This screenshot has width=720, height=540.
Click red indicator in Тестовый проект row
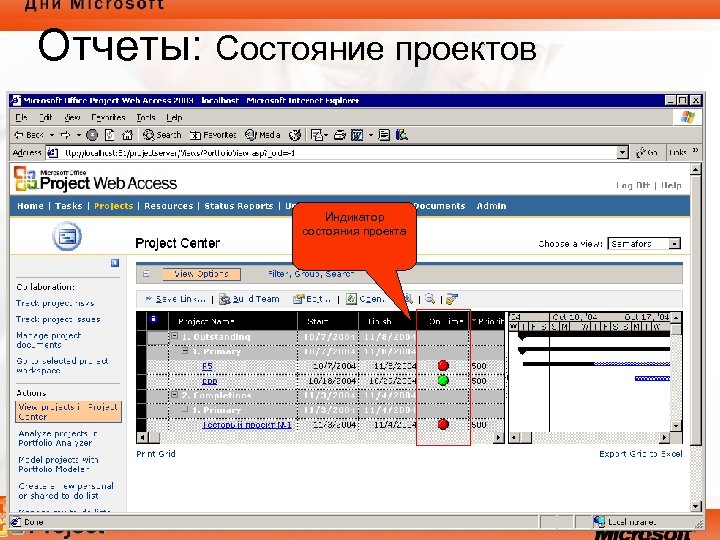(x=443, y=424)
